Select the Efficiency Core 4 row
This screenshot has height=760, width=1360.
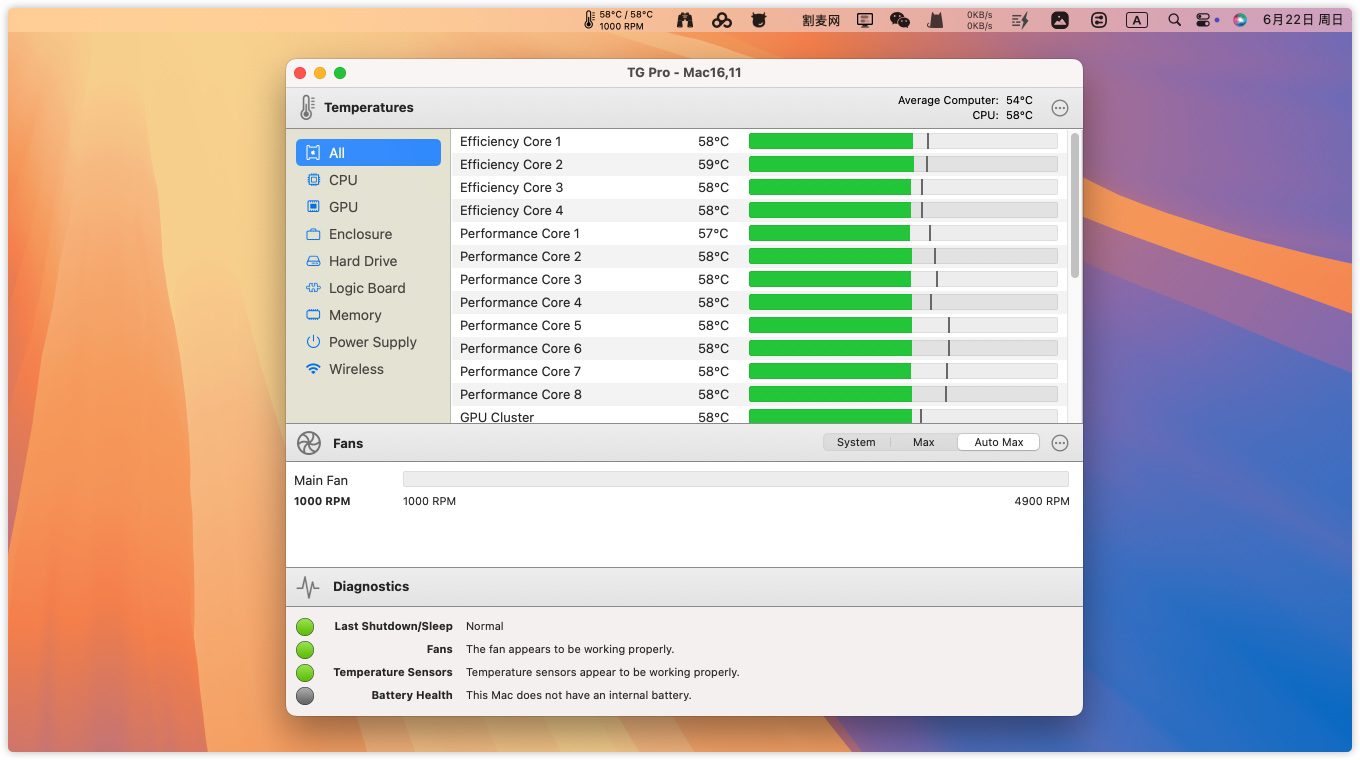coord(759,210)
